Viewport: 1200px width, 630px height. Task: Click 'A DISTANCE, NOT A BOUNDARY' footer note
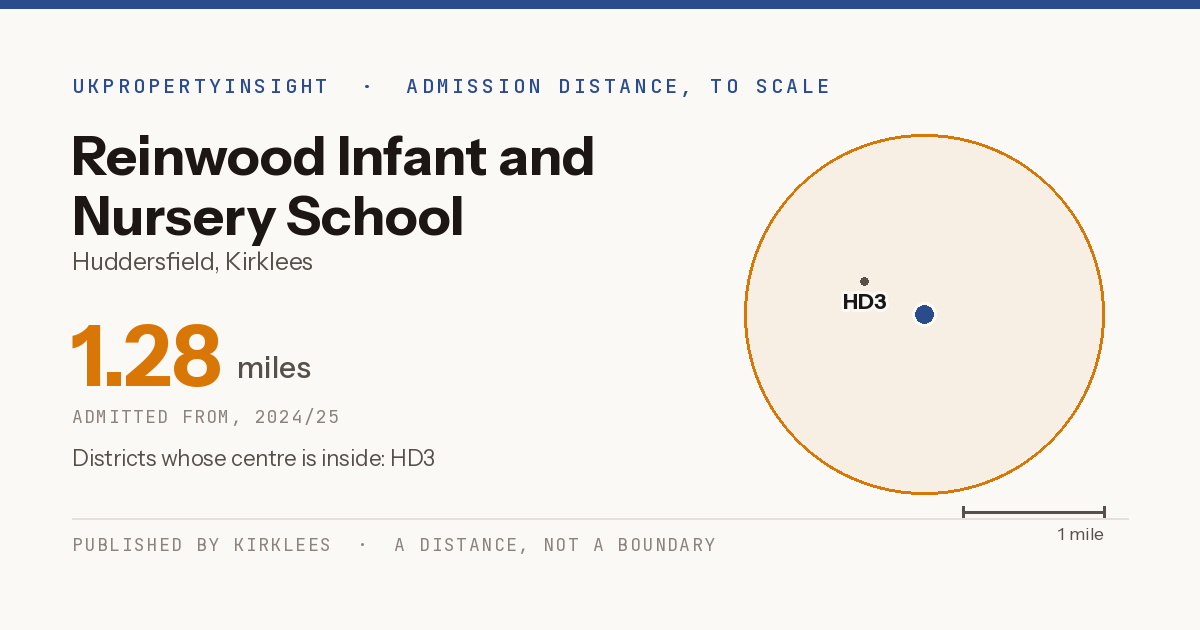click(x=555, y=545)
